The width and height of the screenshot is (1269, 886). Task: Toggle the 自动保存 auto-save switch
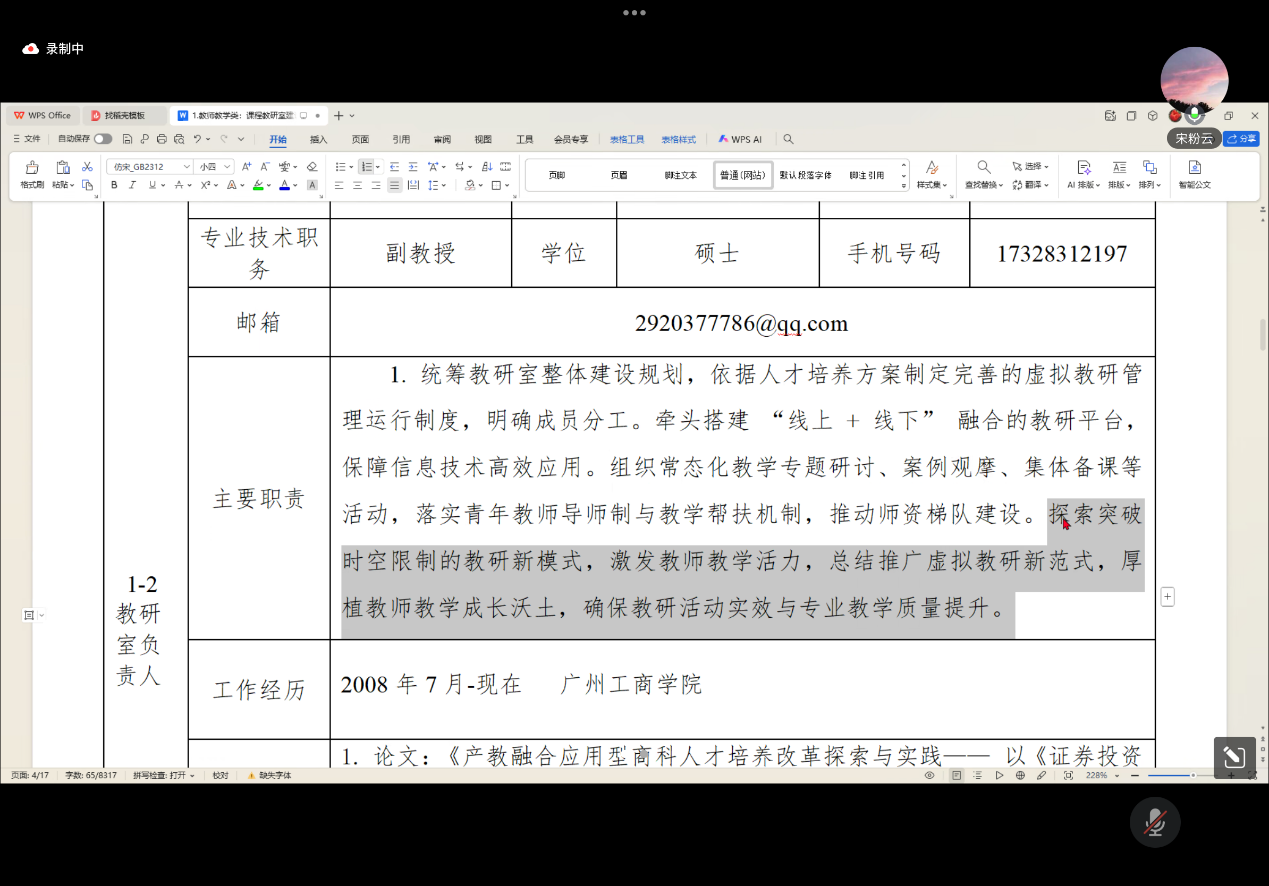click(x=102, y=139)
